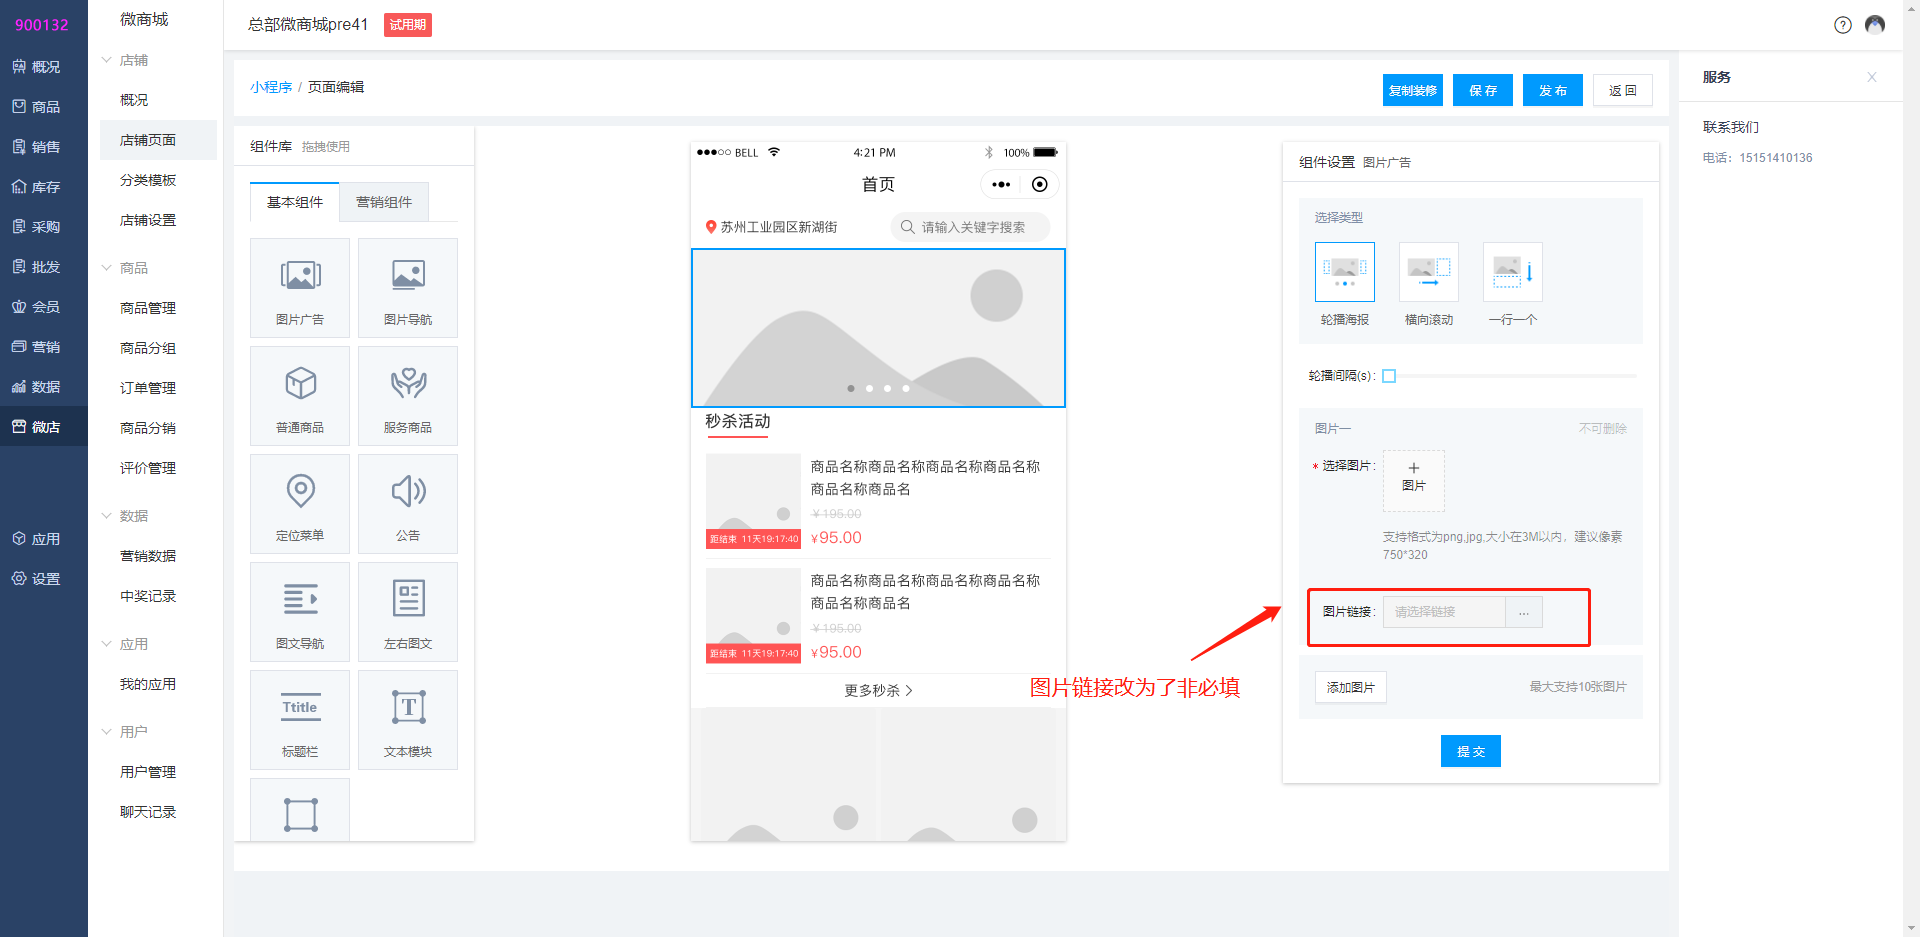The height and width of the screenshot is (937, 1920).
Task: Switch to the 营销组件 tab
Action: [384, 202]
